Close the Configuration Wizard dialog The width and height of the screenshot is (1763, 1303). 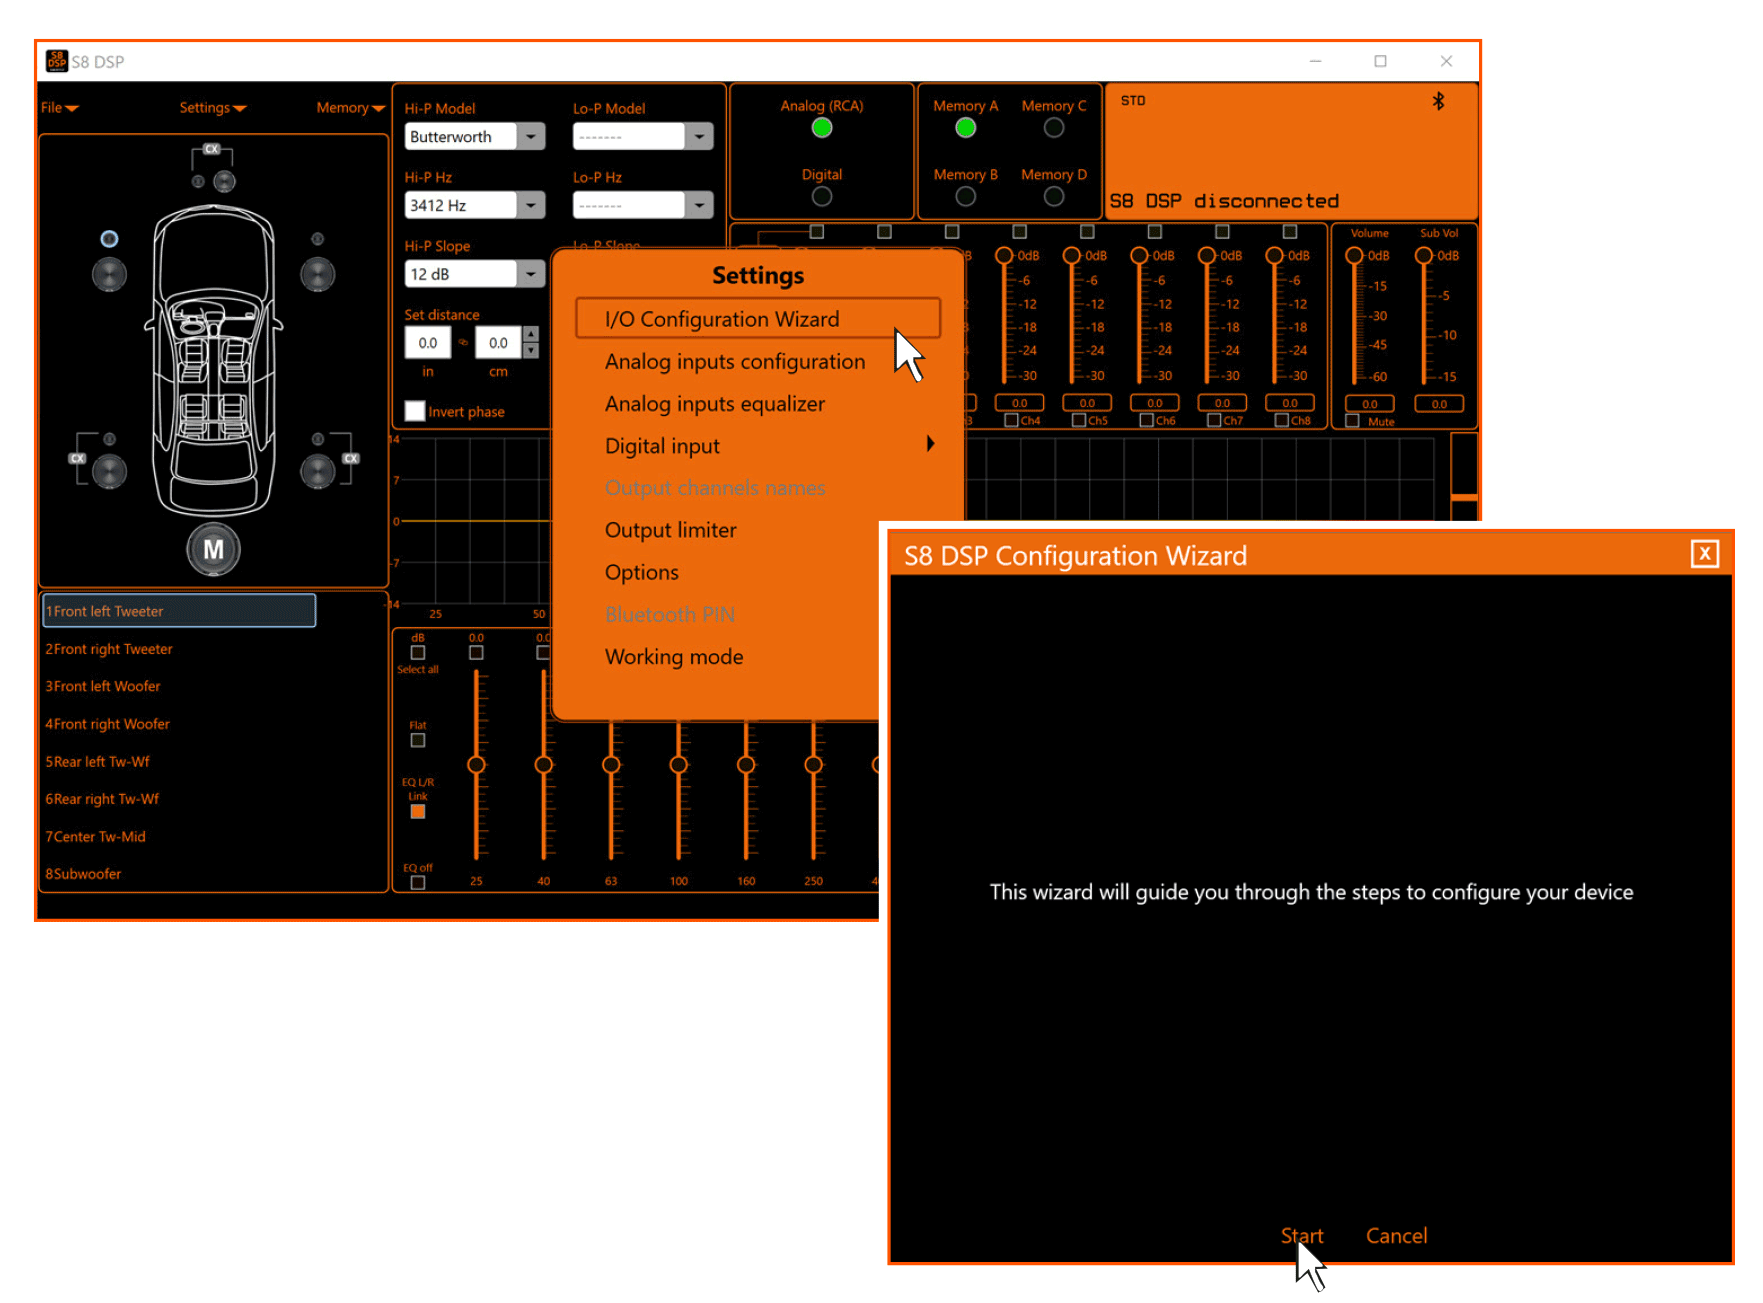[x=1704, y=554]
